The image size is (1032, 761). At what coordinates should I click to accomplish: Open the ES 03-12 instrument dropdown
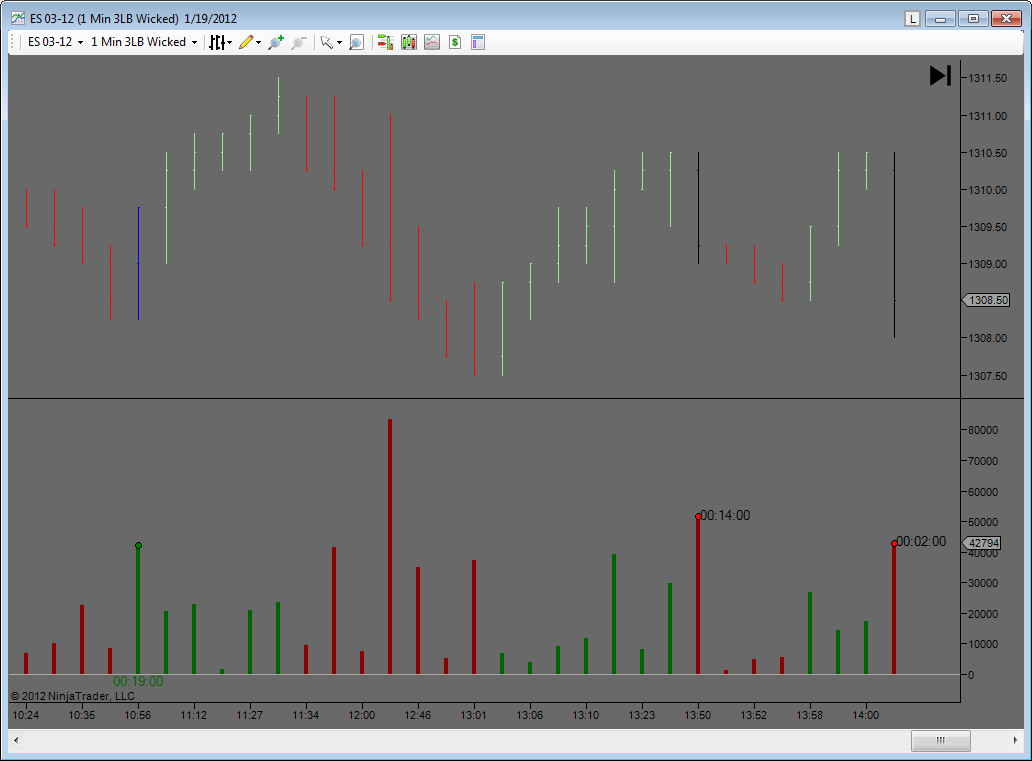coord(55,42)
